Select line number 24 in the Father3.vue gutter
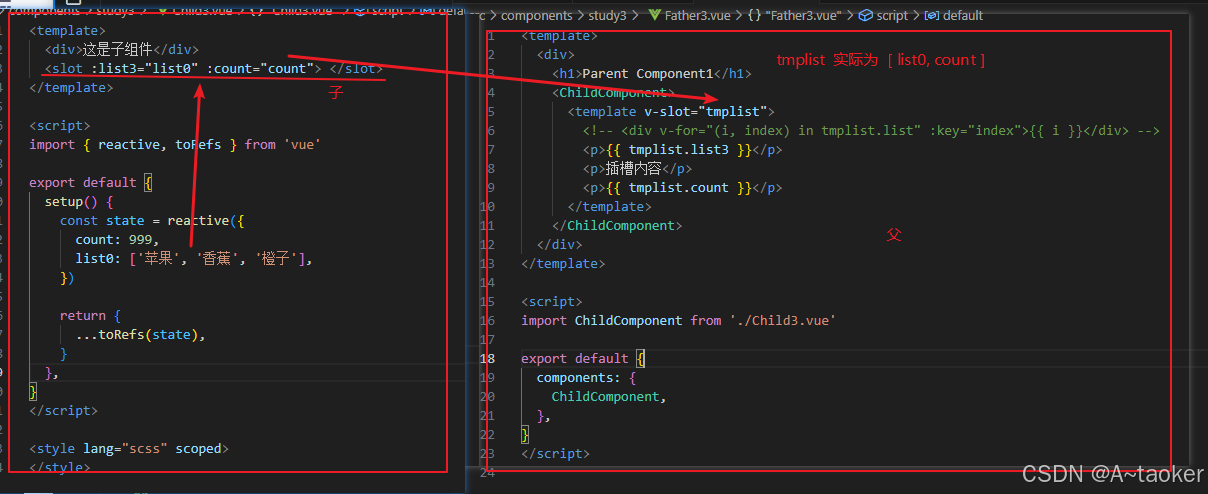1208x494 pixels. coord(488,472)
